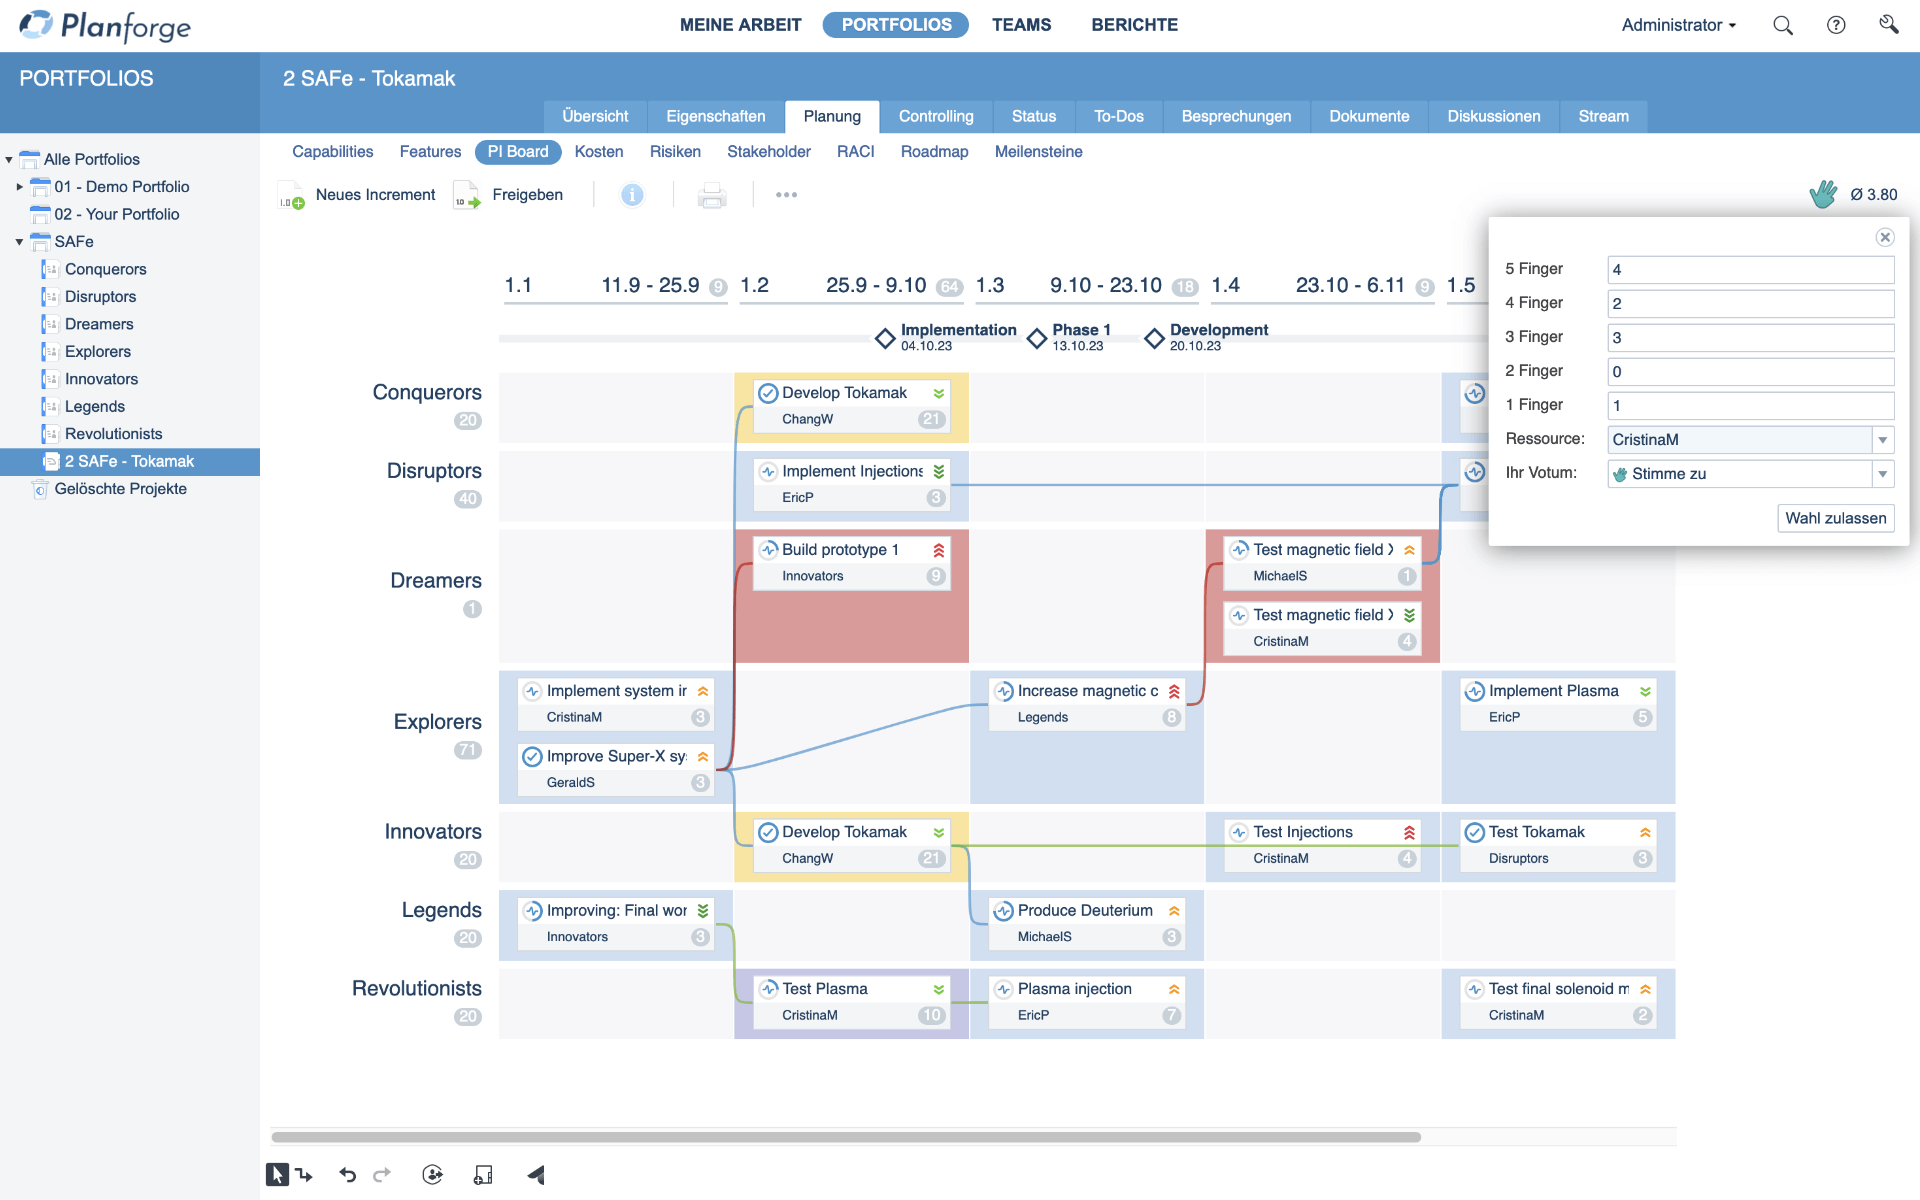The image size is (1920, 1200).
Task: Click status icon of Improve Super-X card
Action: (x=533, y=757)
